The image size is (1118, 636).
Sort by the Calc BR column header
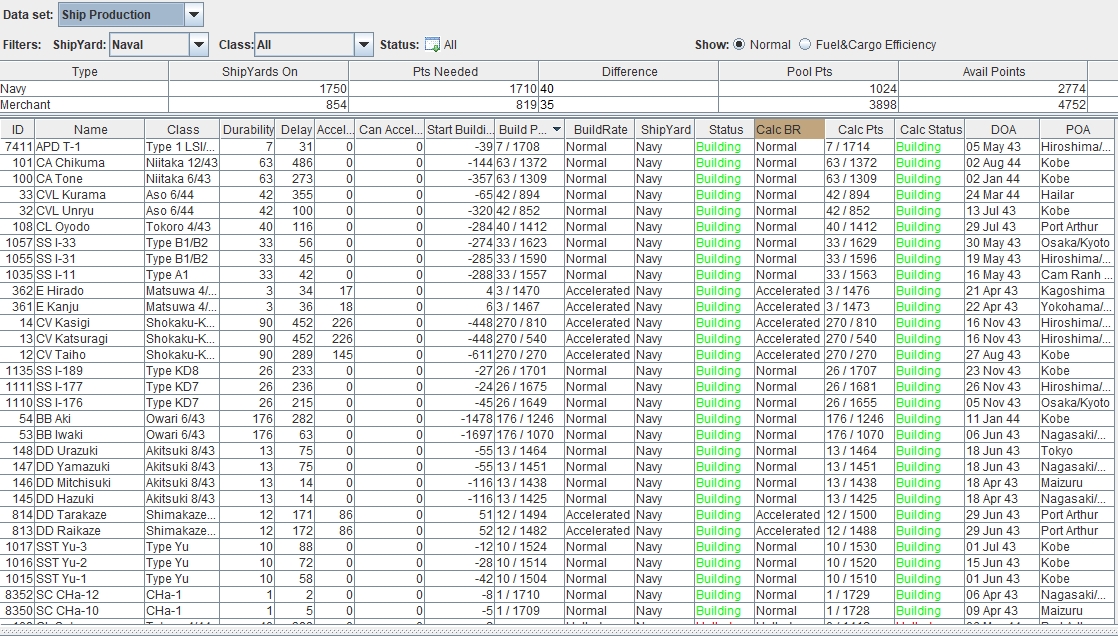pyautogui.click(x=789, y=129)
